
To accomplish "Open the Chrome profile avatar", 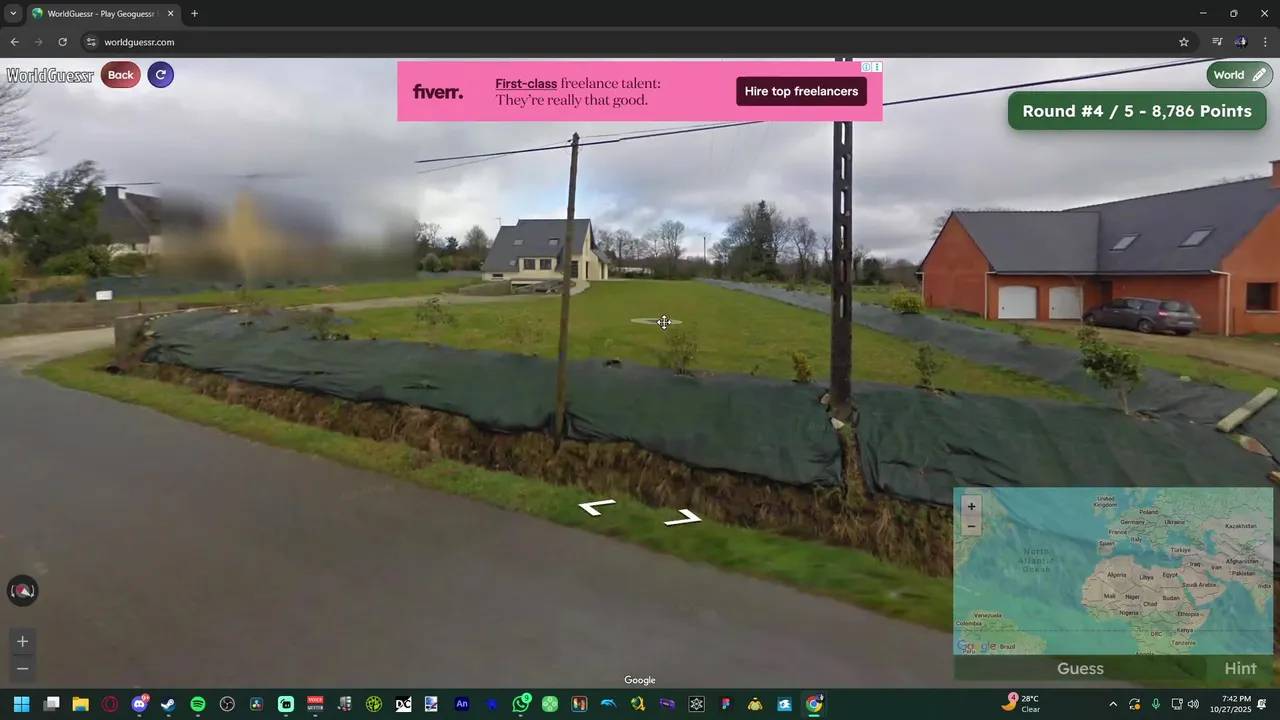I will pyautogui.click(x=1241, y=42).
